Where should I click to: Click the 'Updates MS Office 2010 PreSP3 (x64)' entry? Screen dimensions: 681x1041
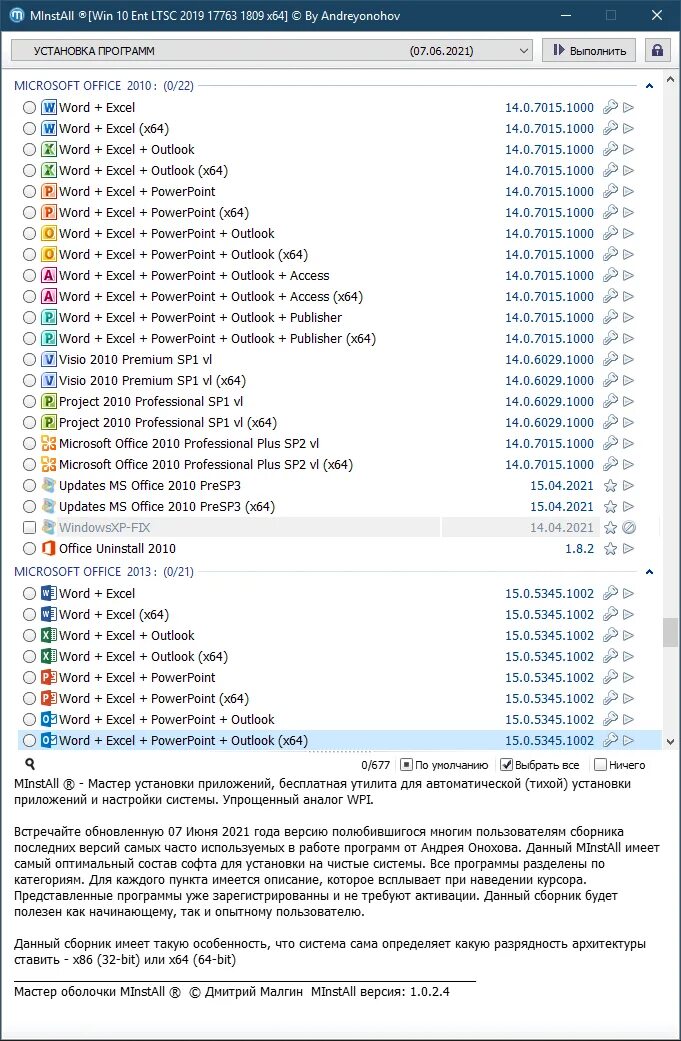coord(167,507)
